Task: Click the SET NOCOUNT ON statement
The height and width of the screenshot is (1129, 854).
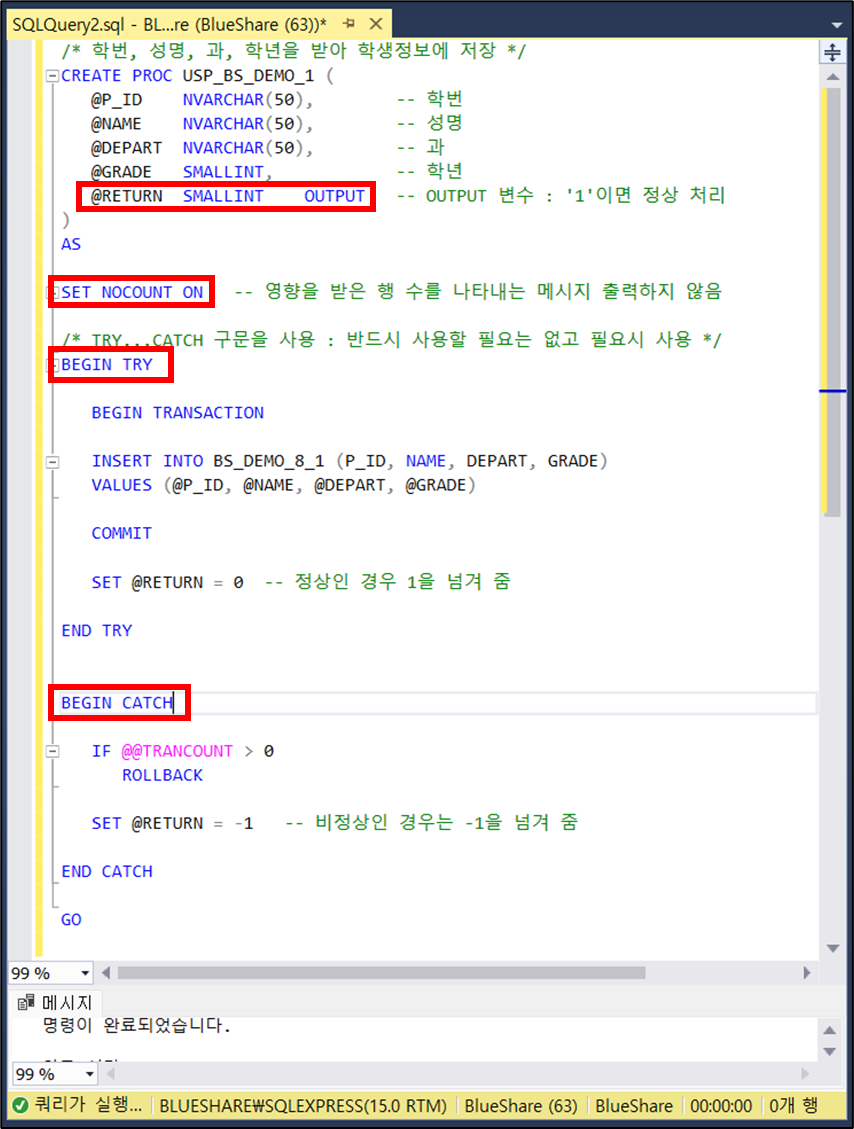Action: [x=132, y=292]
